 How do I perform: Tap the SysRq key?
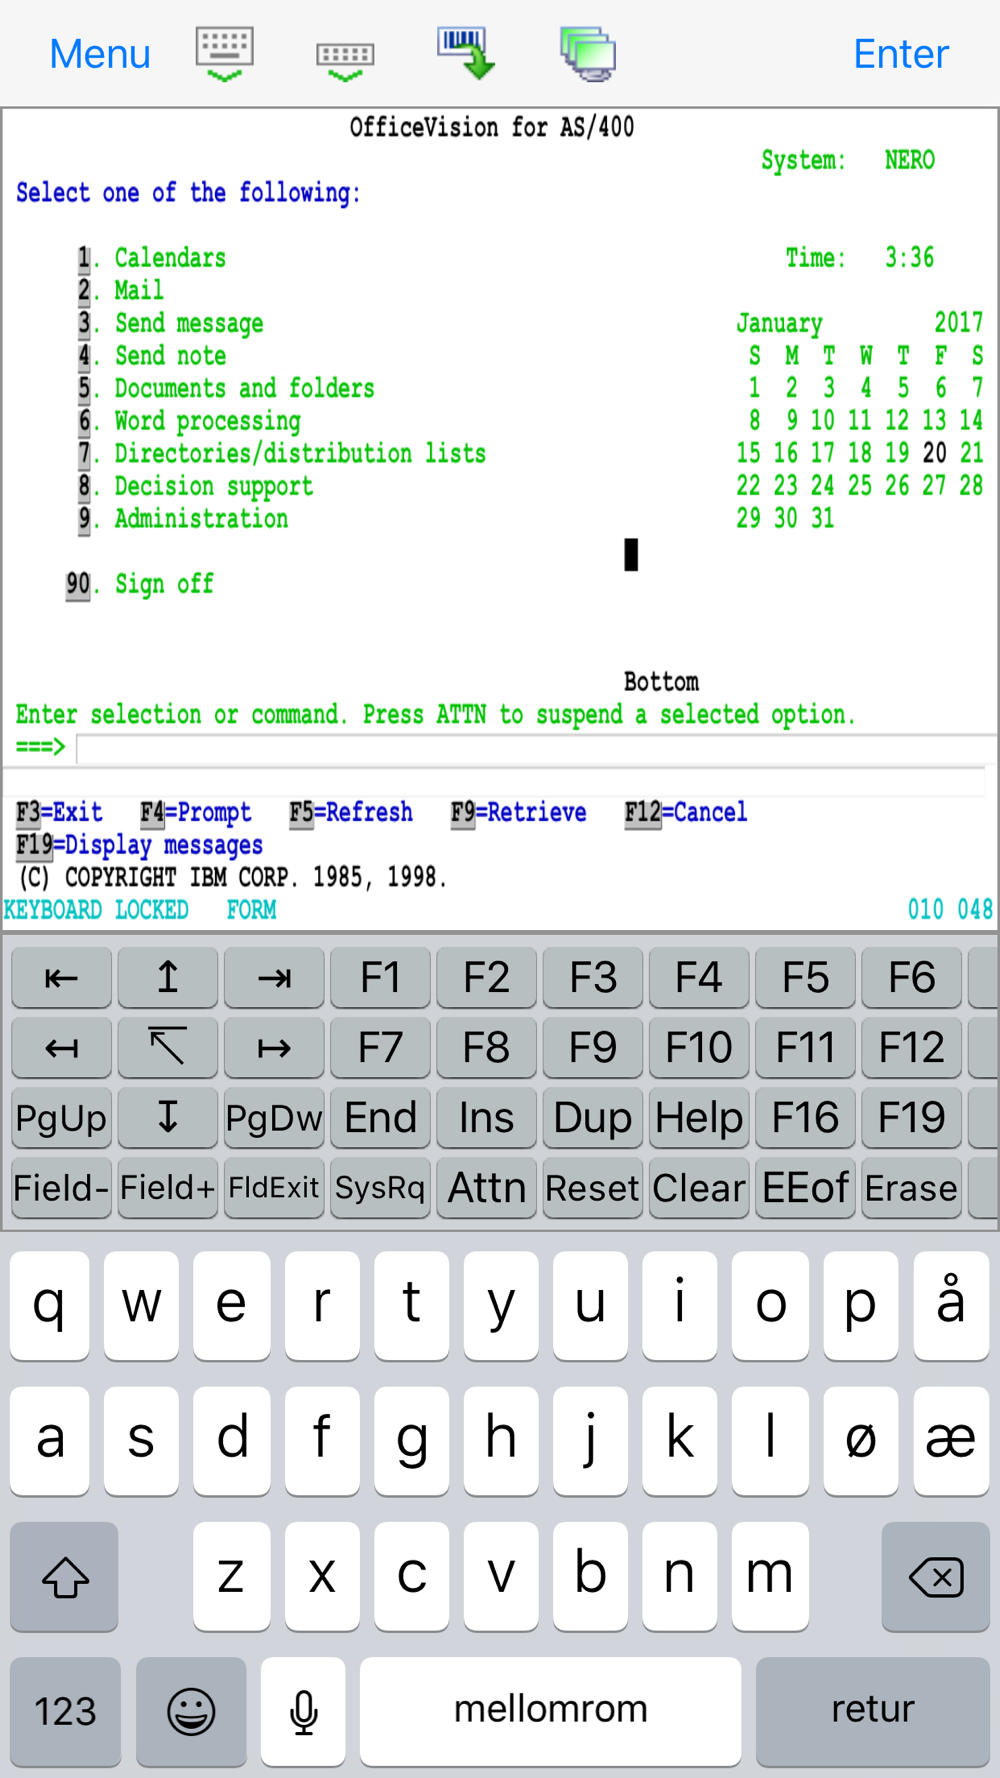click(381, 1188)
